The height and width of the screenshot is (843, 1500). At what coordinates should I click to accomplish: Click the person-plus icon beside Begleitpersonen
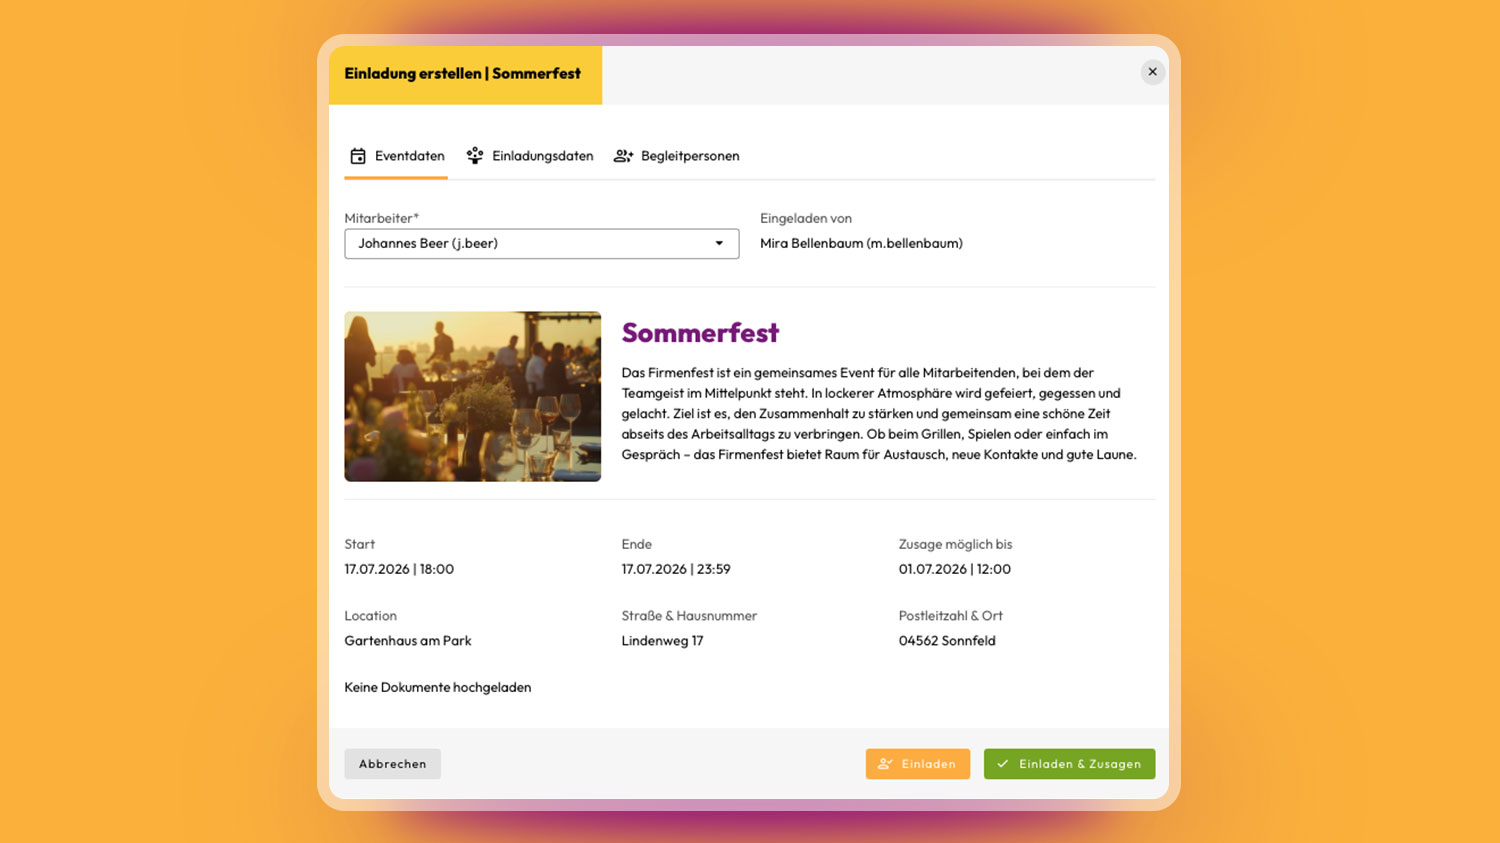[623, 156]
